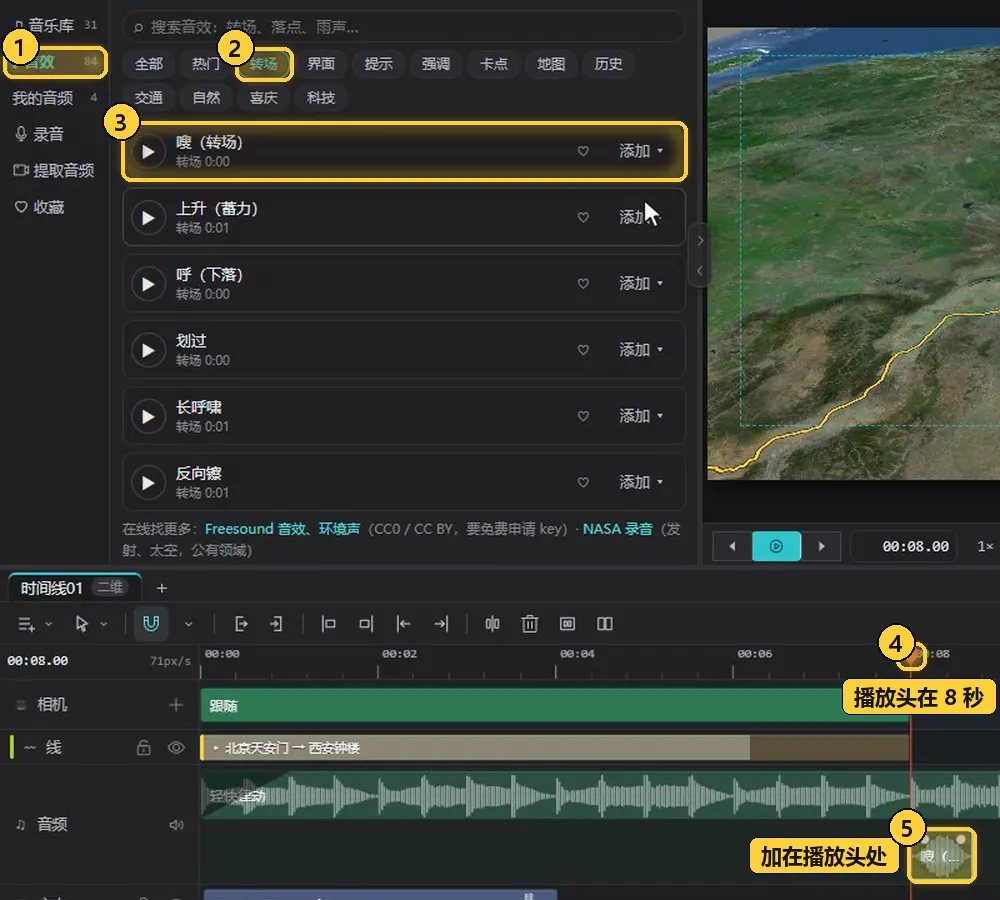
Task: Open the selection tool dropdown arrow
Action: click(x=104, y=624)
